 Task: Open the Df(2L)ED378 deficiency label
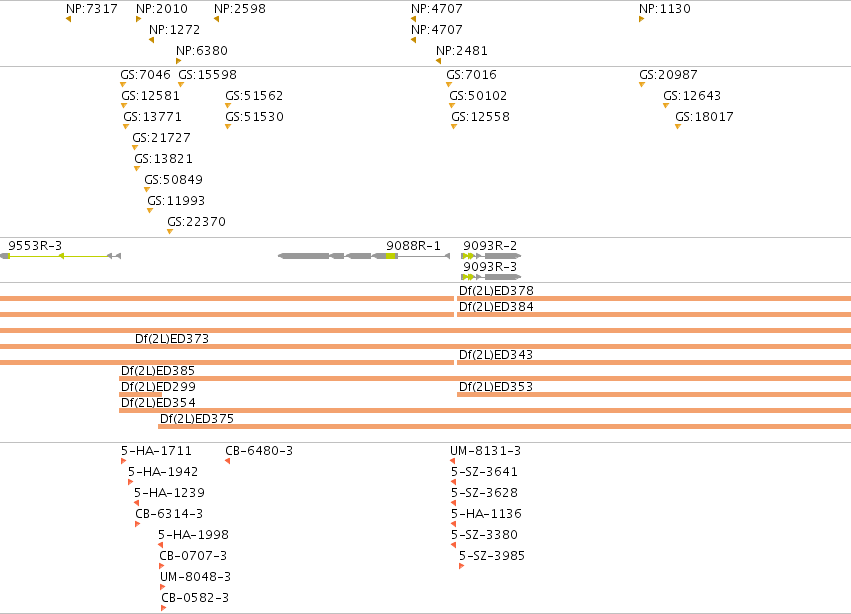pos(496,290)
